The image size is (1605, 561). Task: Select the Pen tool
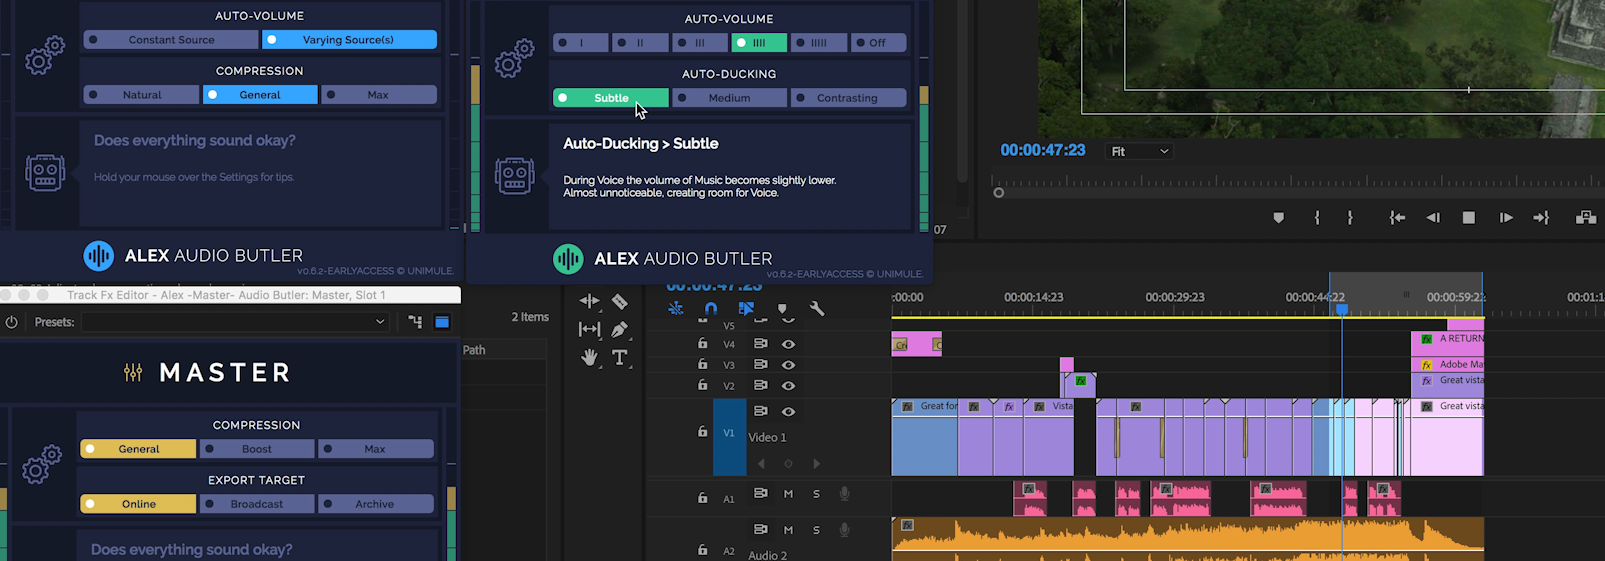pyautogui.click(x=620, y=329)
